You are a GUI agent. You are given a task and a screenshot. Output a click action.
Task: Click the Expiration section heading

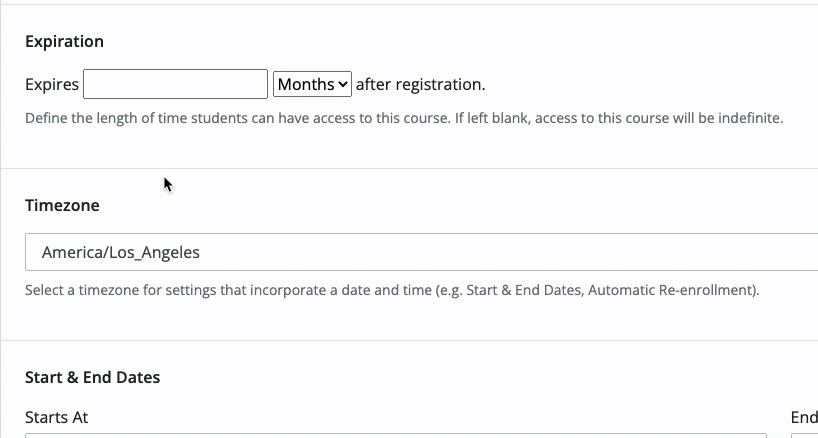64,41
